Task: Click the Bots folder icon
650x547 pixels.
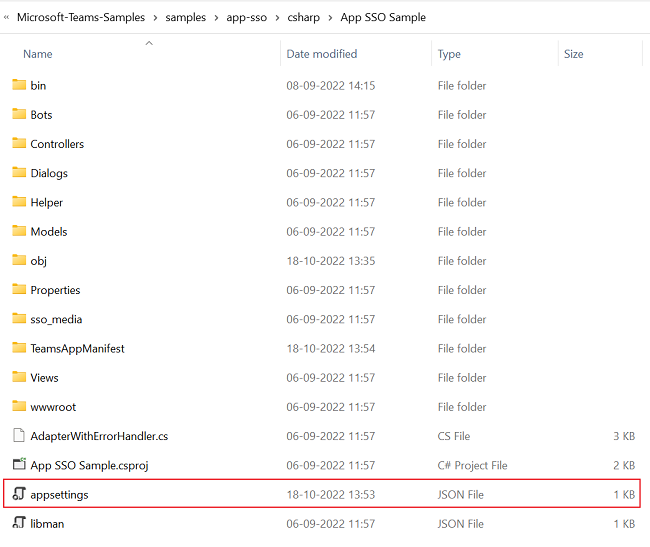Action: pyautogui.click(x=19, y=114)
